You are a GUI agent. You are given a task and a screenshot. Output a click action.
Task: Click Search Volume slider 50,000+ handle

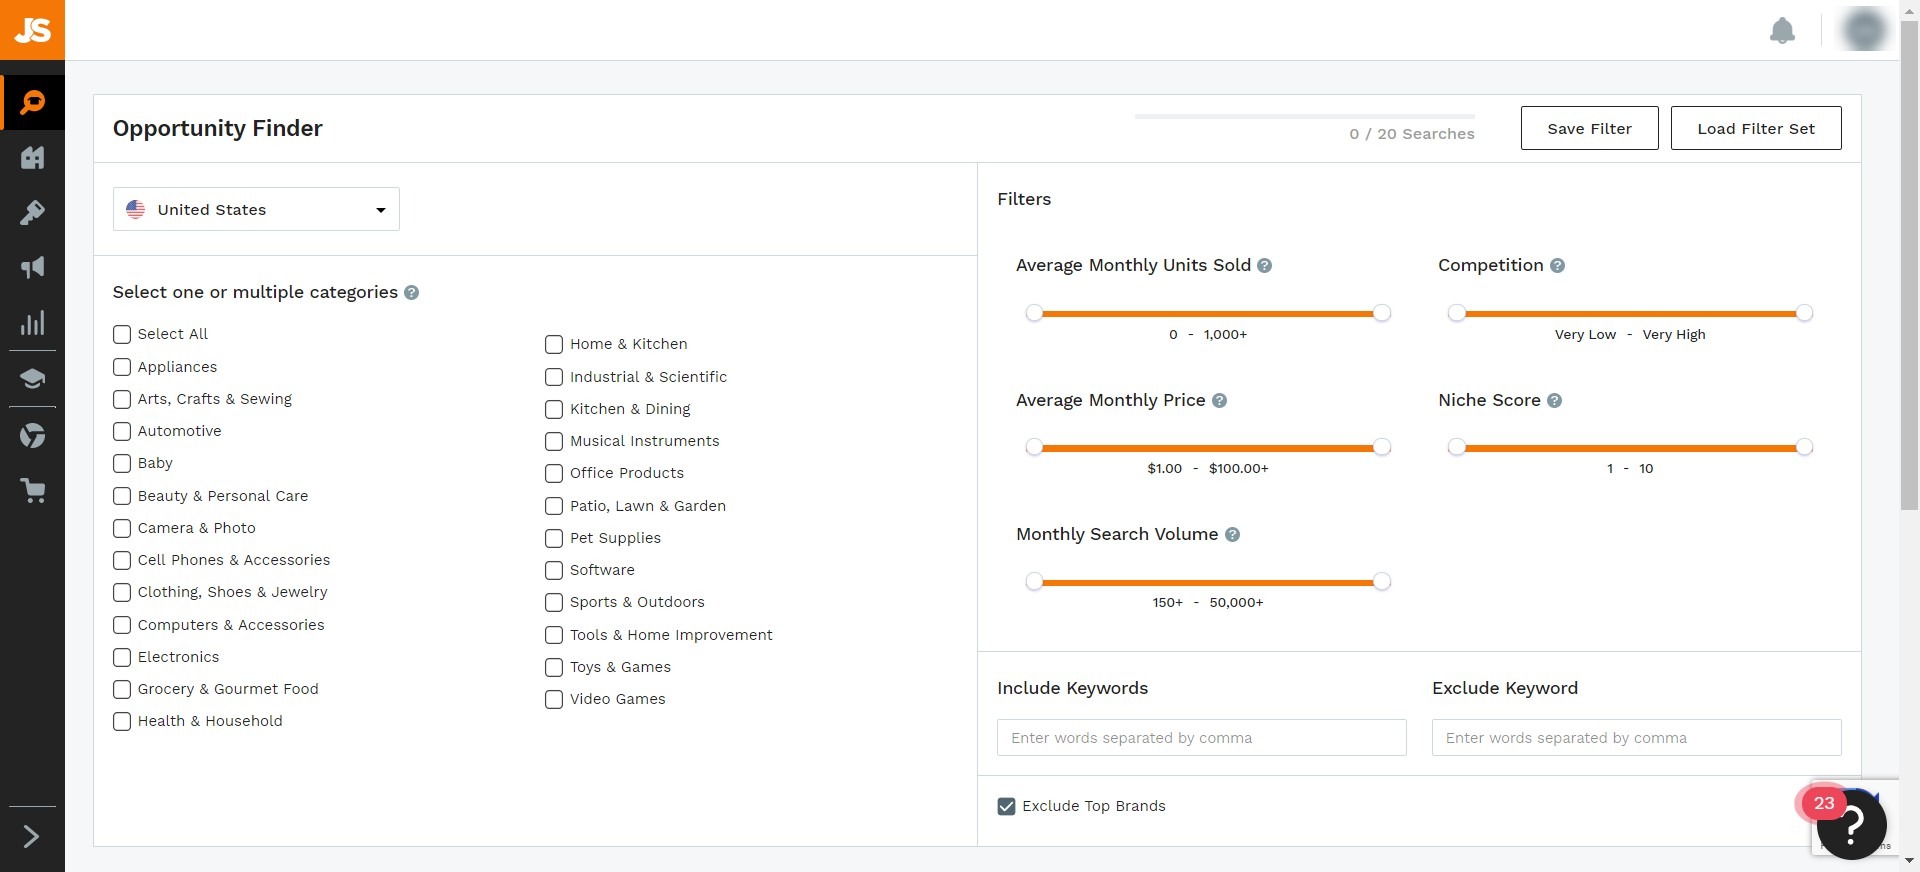pos(1382,581)
